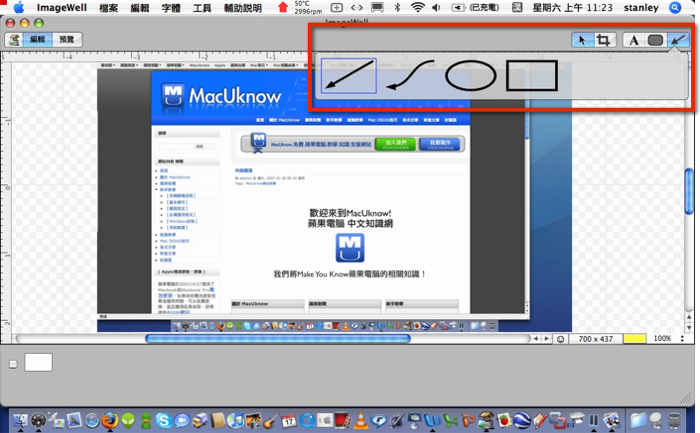
Task: Select the straight arrow line shape
Action: 349,75
